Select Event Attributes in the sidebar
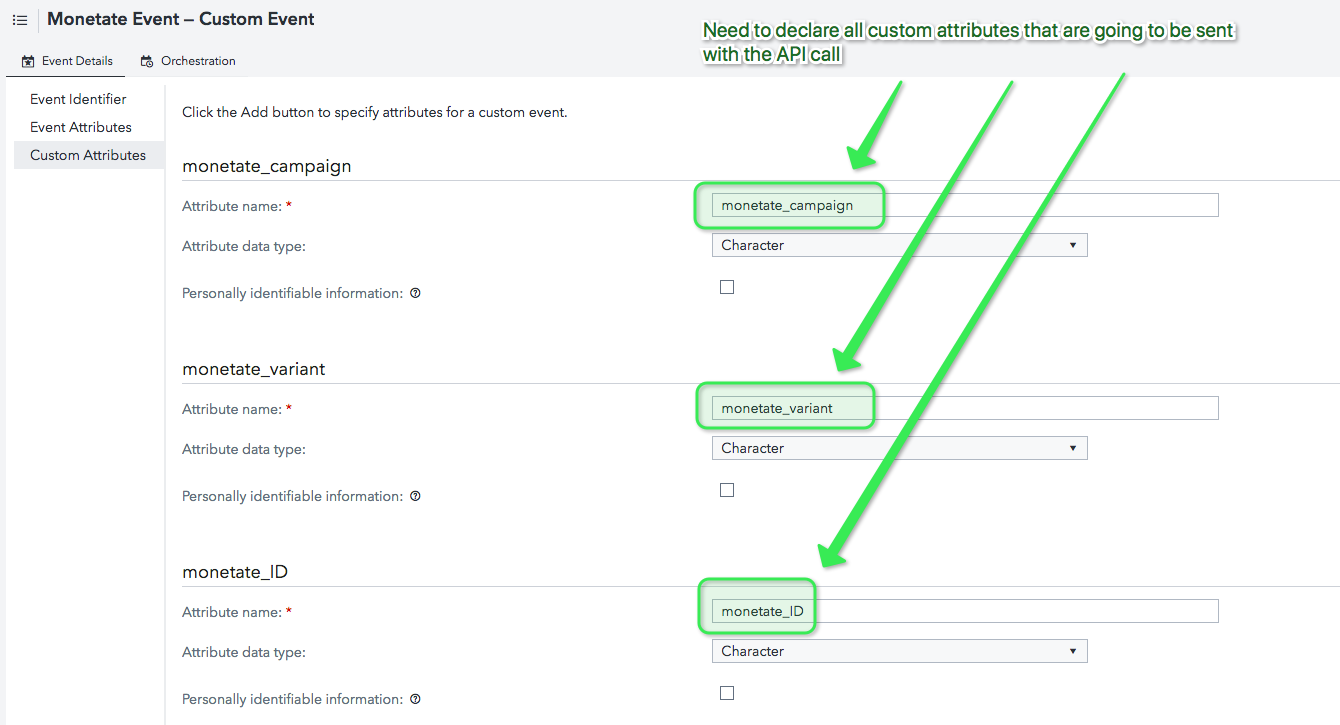 click(x=81, y=127)
